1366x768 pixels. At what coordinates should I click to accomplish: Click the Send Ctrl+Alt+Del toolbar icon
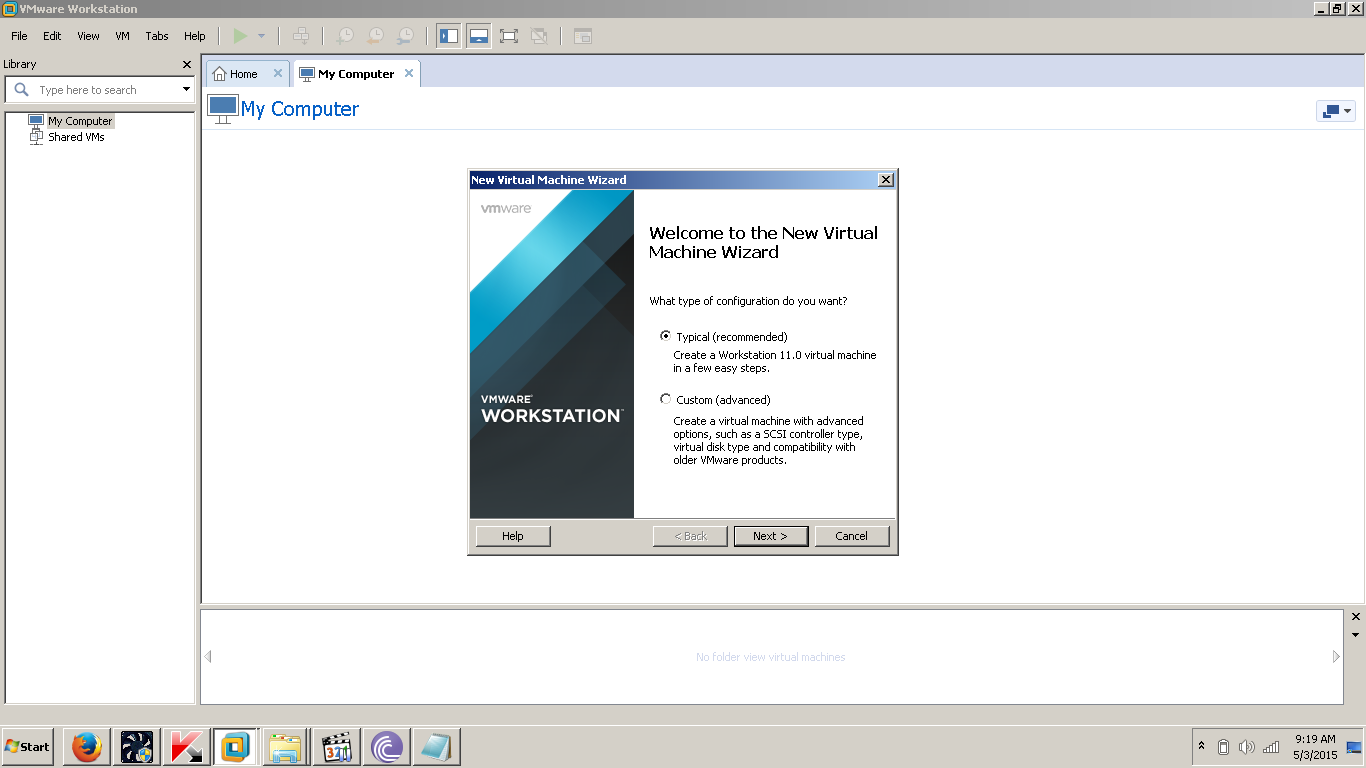301,36
